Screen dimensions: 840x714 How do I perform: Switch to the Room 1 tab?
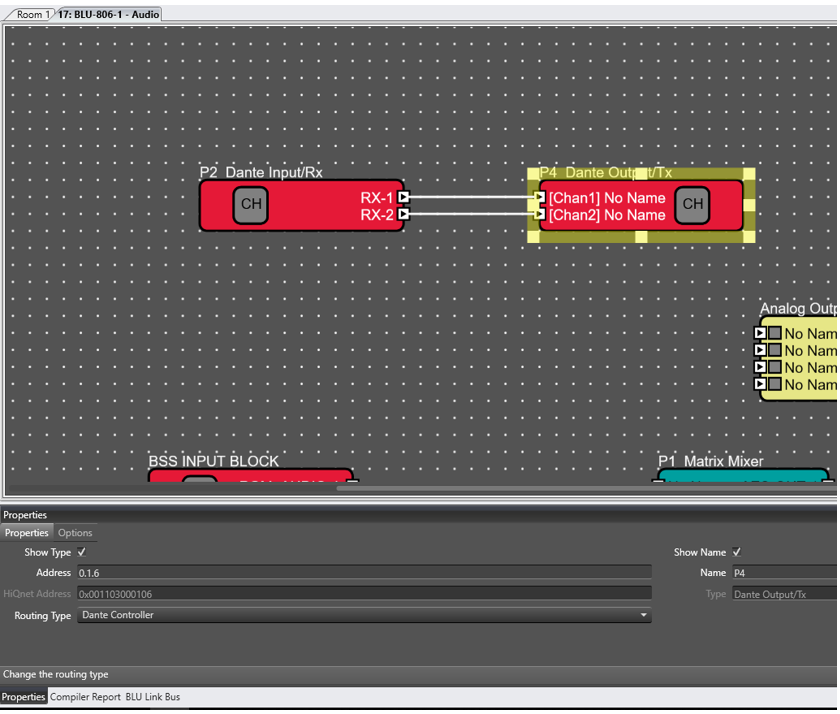point(30,14)
